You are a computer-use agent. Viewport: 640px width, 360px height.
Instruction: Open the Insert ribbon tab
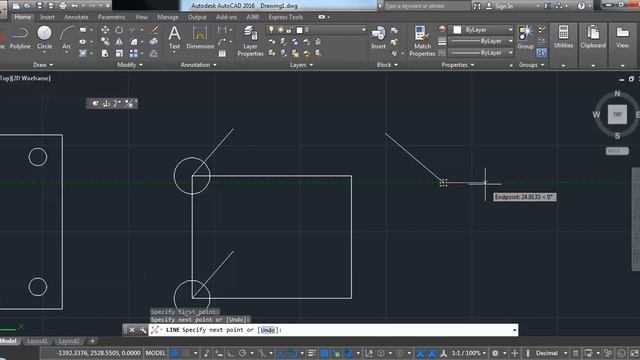coord(47,17)
